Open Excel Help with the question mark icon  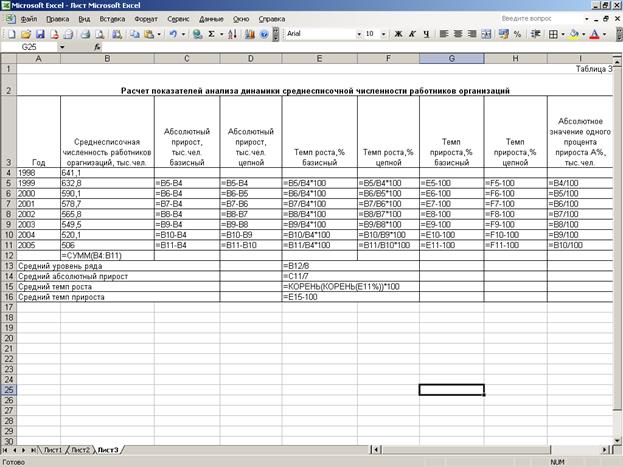point(264,34)
